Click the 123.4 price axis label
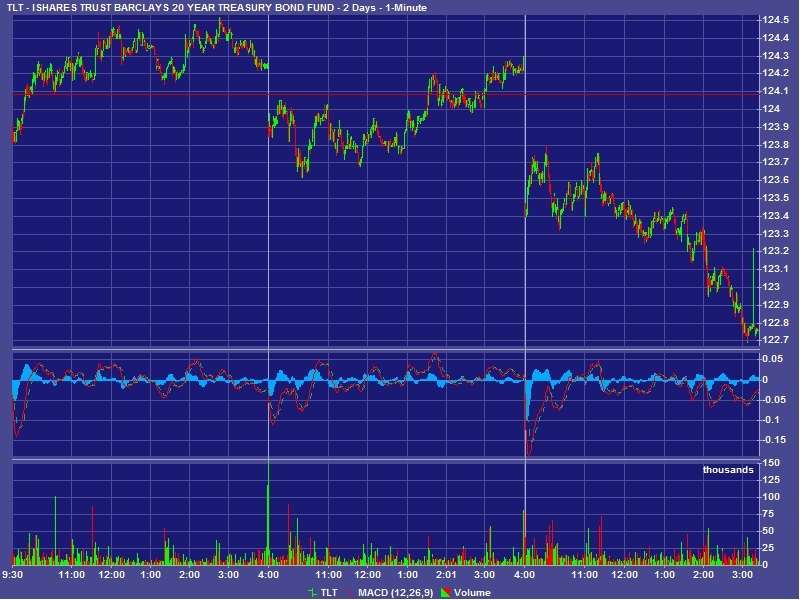800x600 pixels. pos(774,215)
